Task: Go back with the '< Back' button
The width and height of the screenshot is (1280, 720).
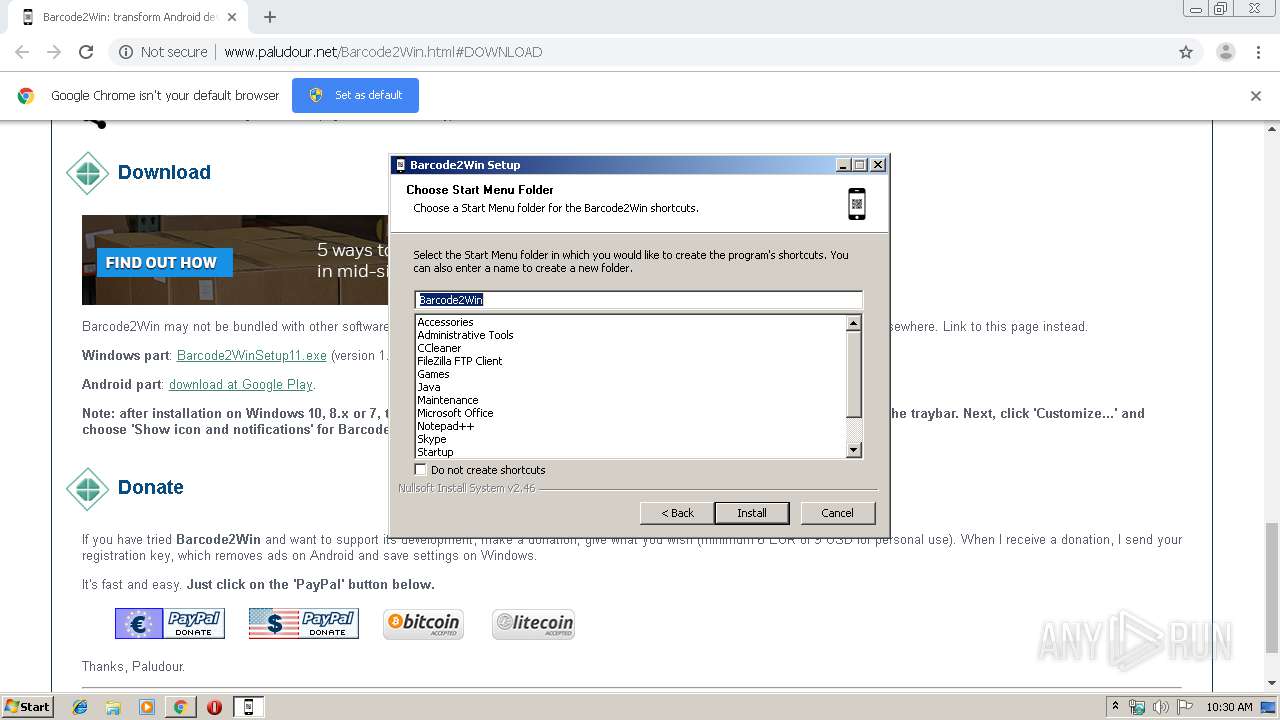Action: click(x=677, y=513)
